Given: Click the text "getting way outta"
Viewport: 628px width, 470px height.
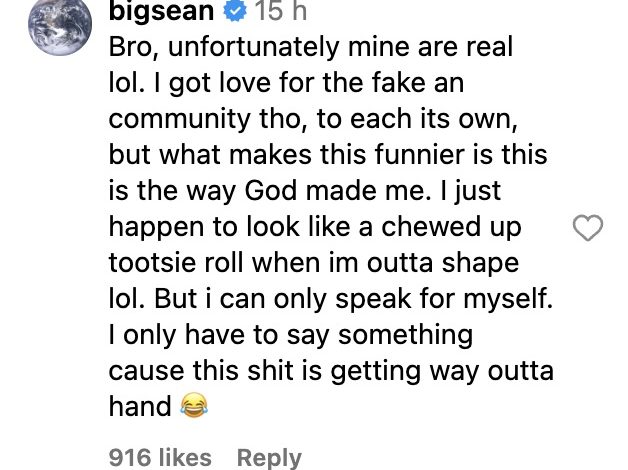Looking at the screenshot, I should click(456, 370).
